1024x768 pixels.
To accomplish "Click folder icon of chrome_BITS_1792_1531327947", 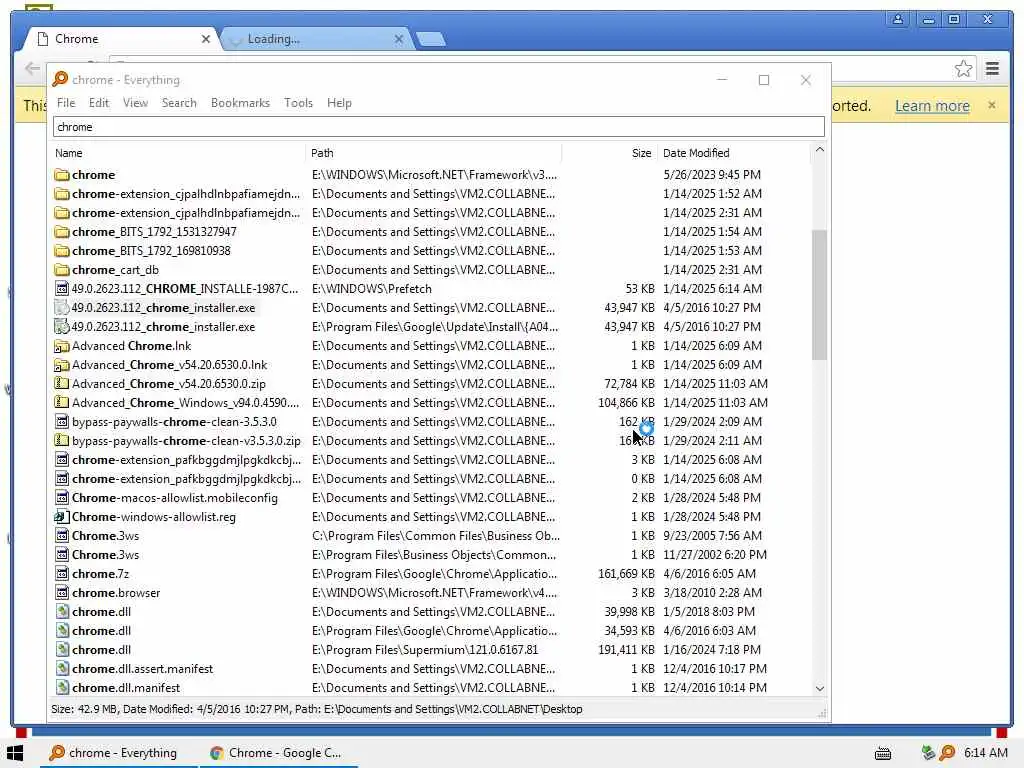I will click(62, 232).
